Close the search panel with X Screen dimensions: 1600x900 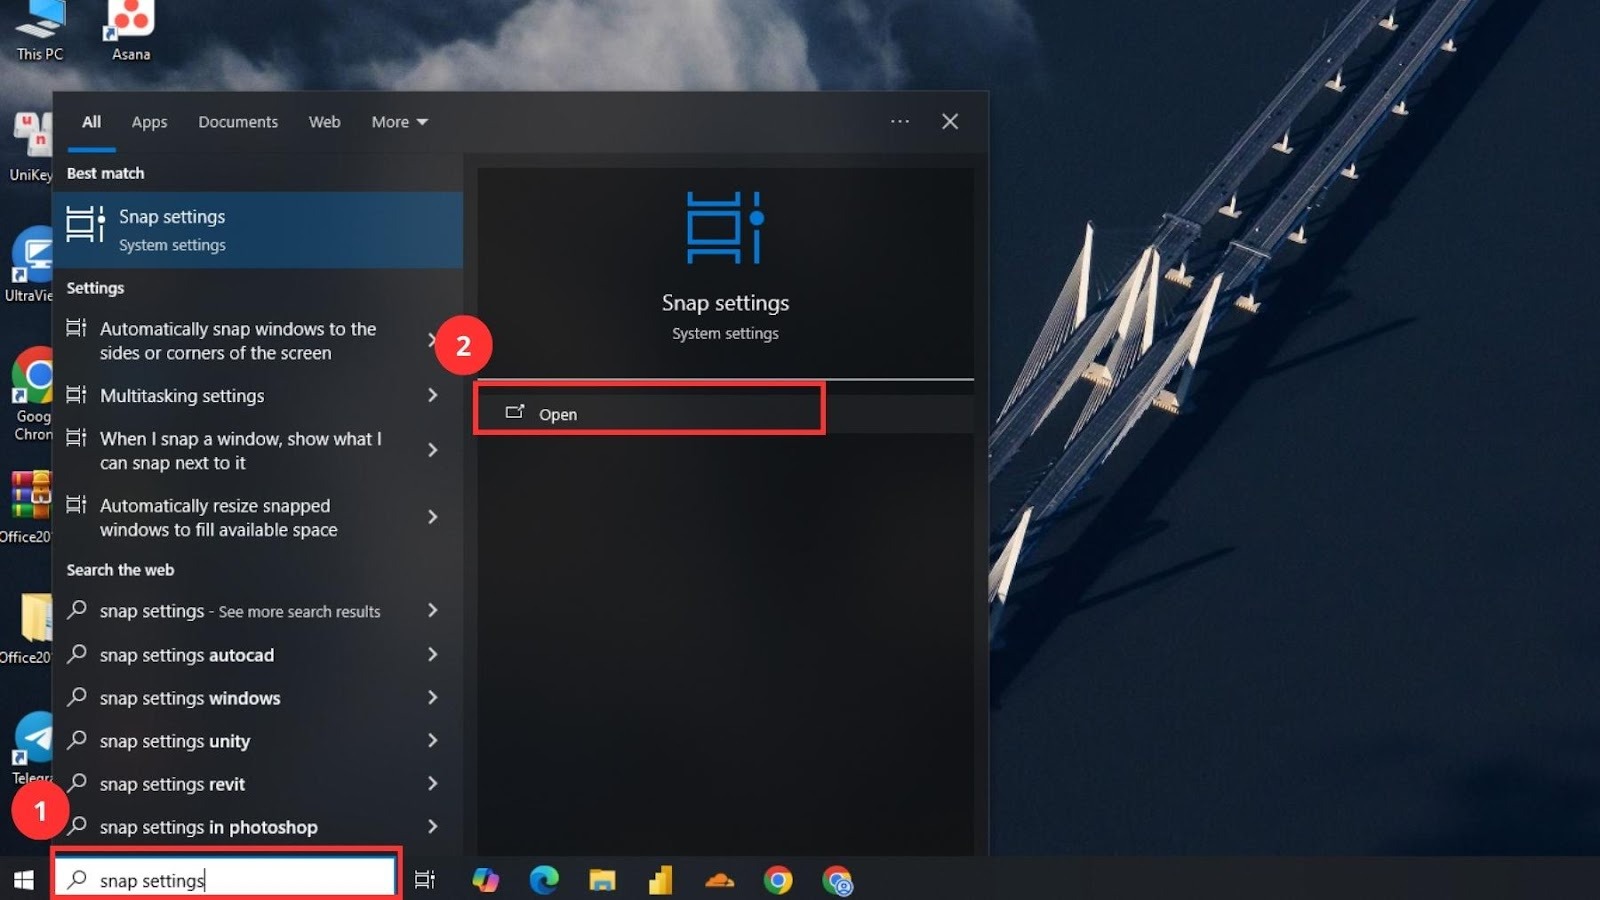(x=950, y=121)
